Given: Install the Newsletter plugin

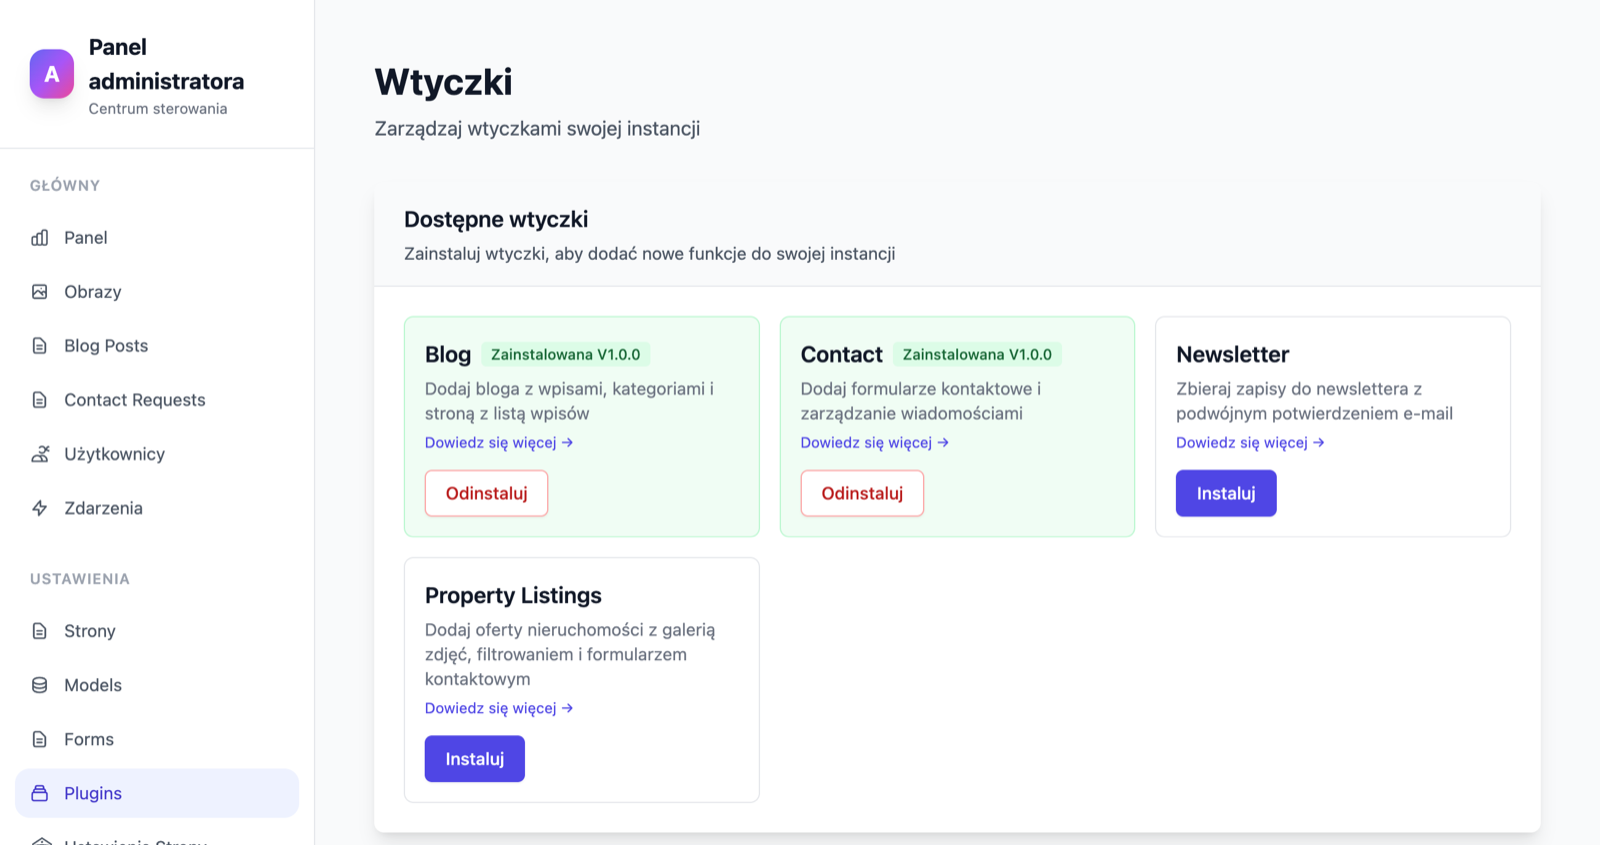Looking at the screenshot, I should coord(1226,493).
